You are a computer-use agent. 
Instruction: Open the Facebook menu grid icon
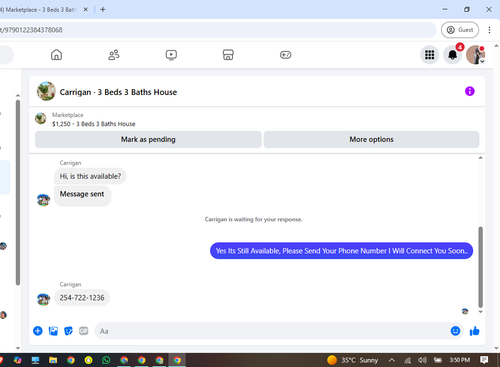pos(430,55)
